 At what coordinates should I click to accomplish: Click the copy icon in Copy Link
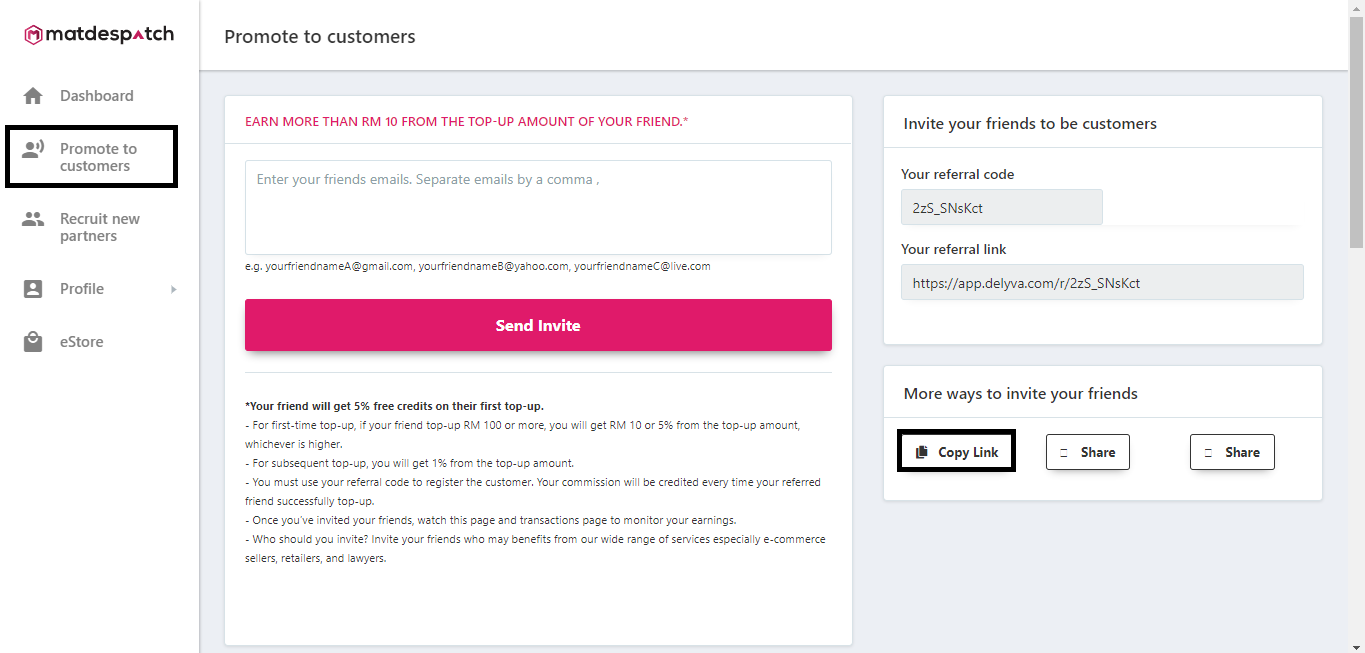coord(922,452)
